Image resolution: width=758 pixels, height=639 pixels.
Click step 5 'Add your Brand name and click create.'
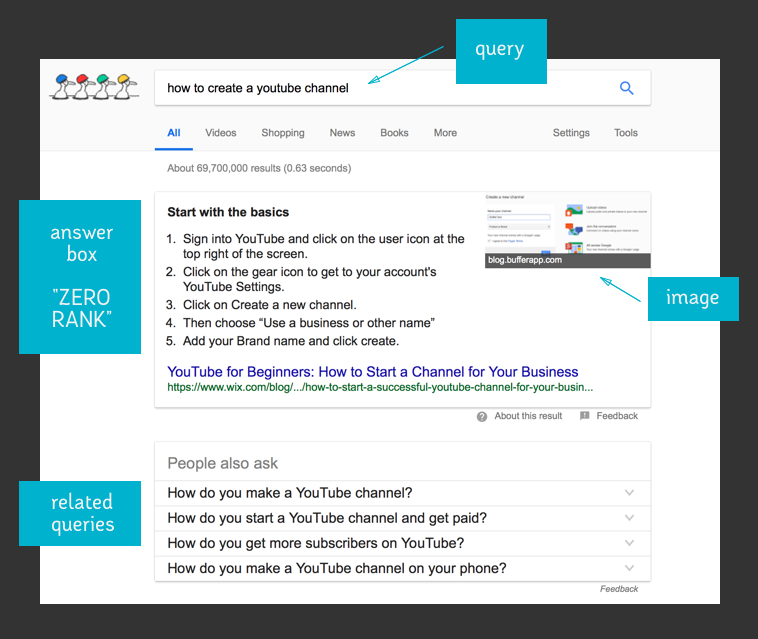click(x=291, y=341)
